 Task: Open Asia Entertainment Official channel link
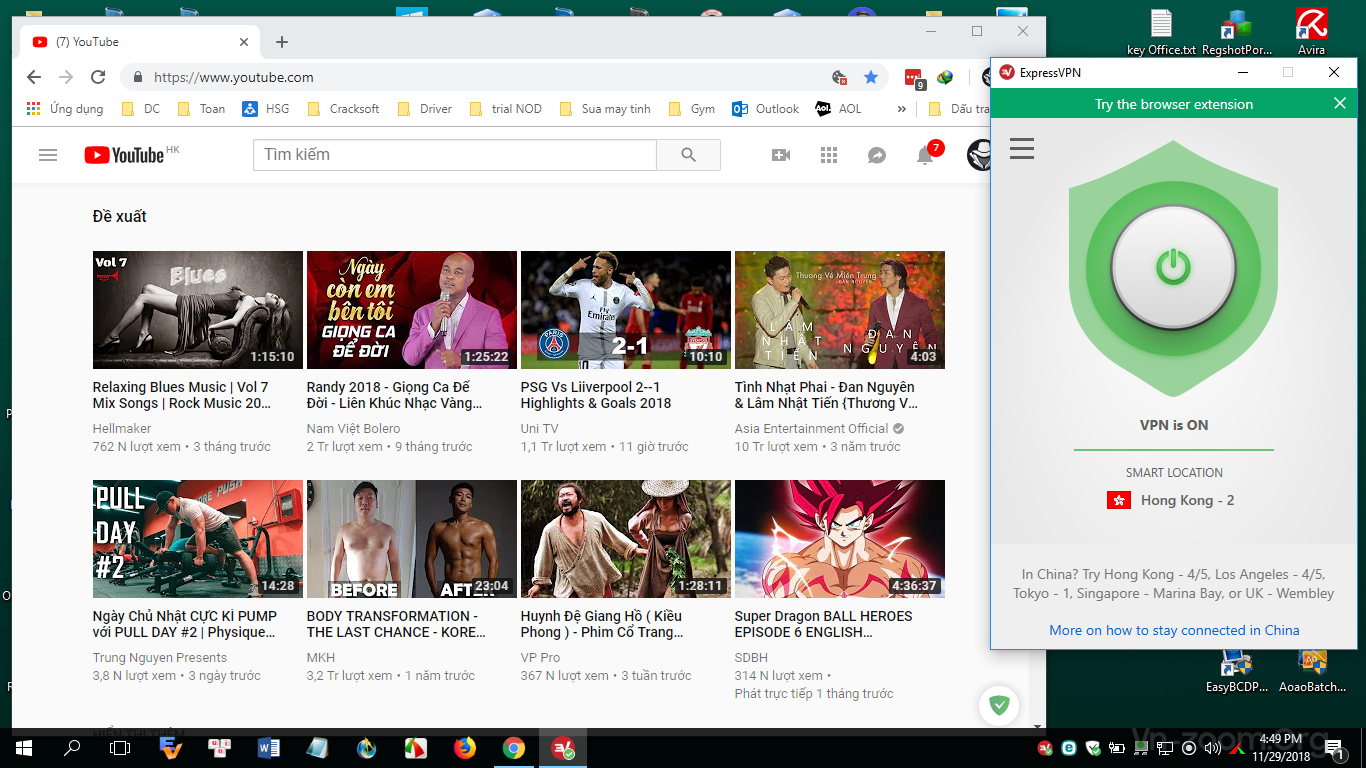click(x=811, y=429)
